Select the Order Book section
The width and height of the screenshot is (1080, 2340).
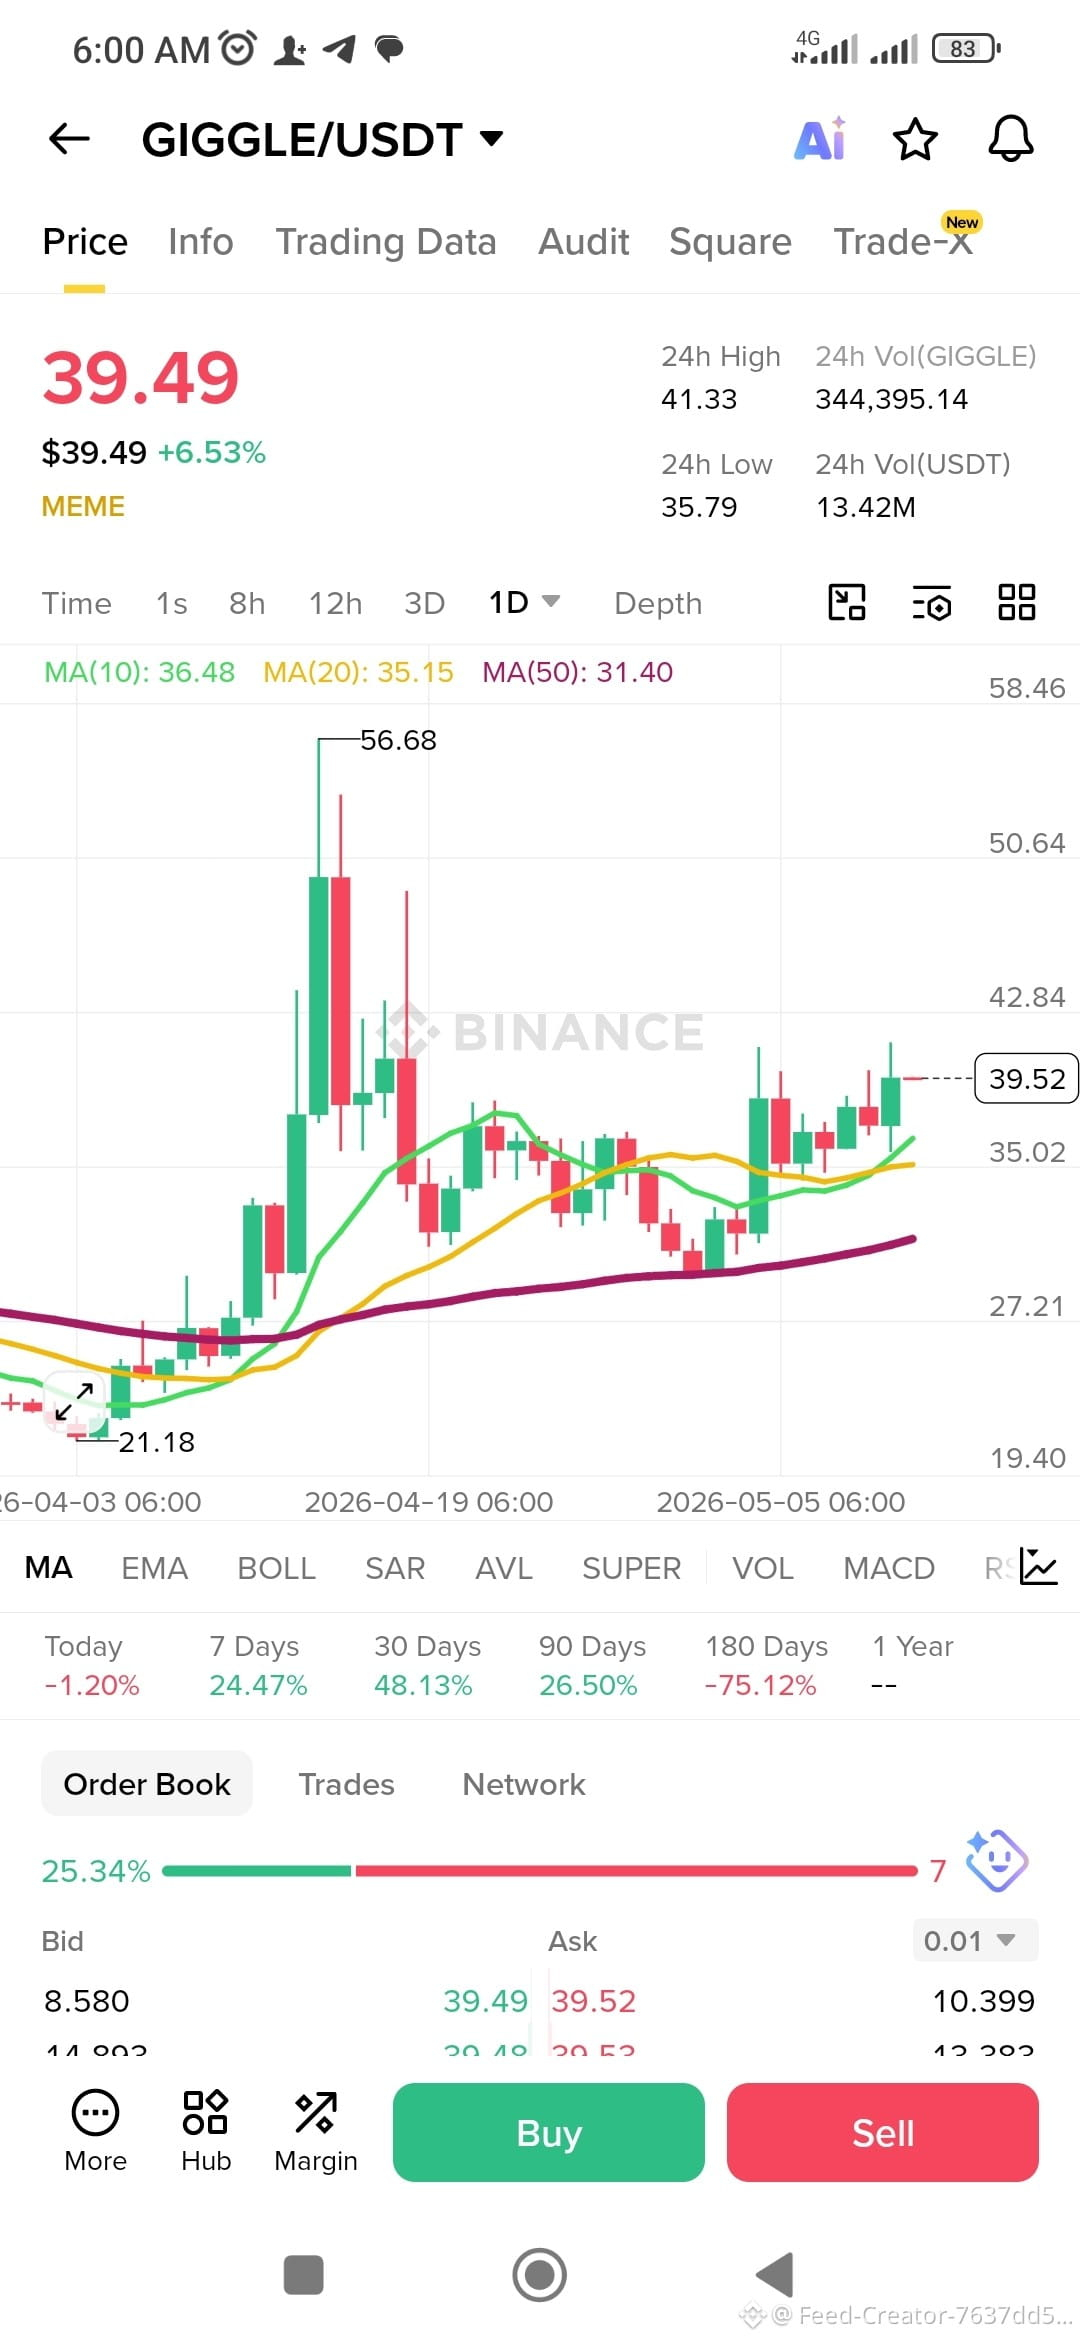[147, 1784]
